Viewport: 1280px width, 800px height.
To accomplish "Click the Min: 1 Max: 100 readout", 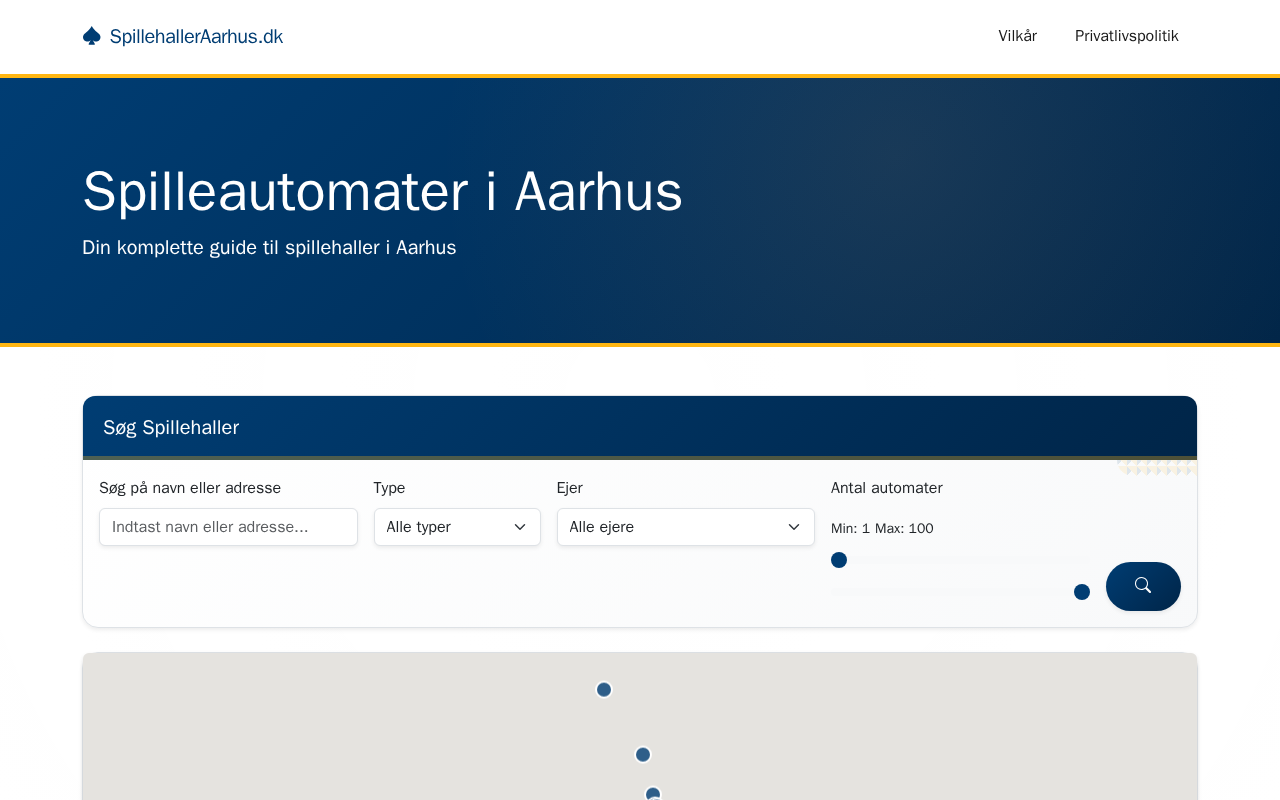I will point(882,528).
